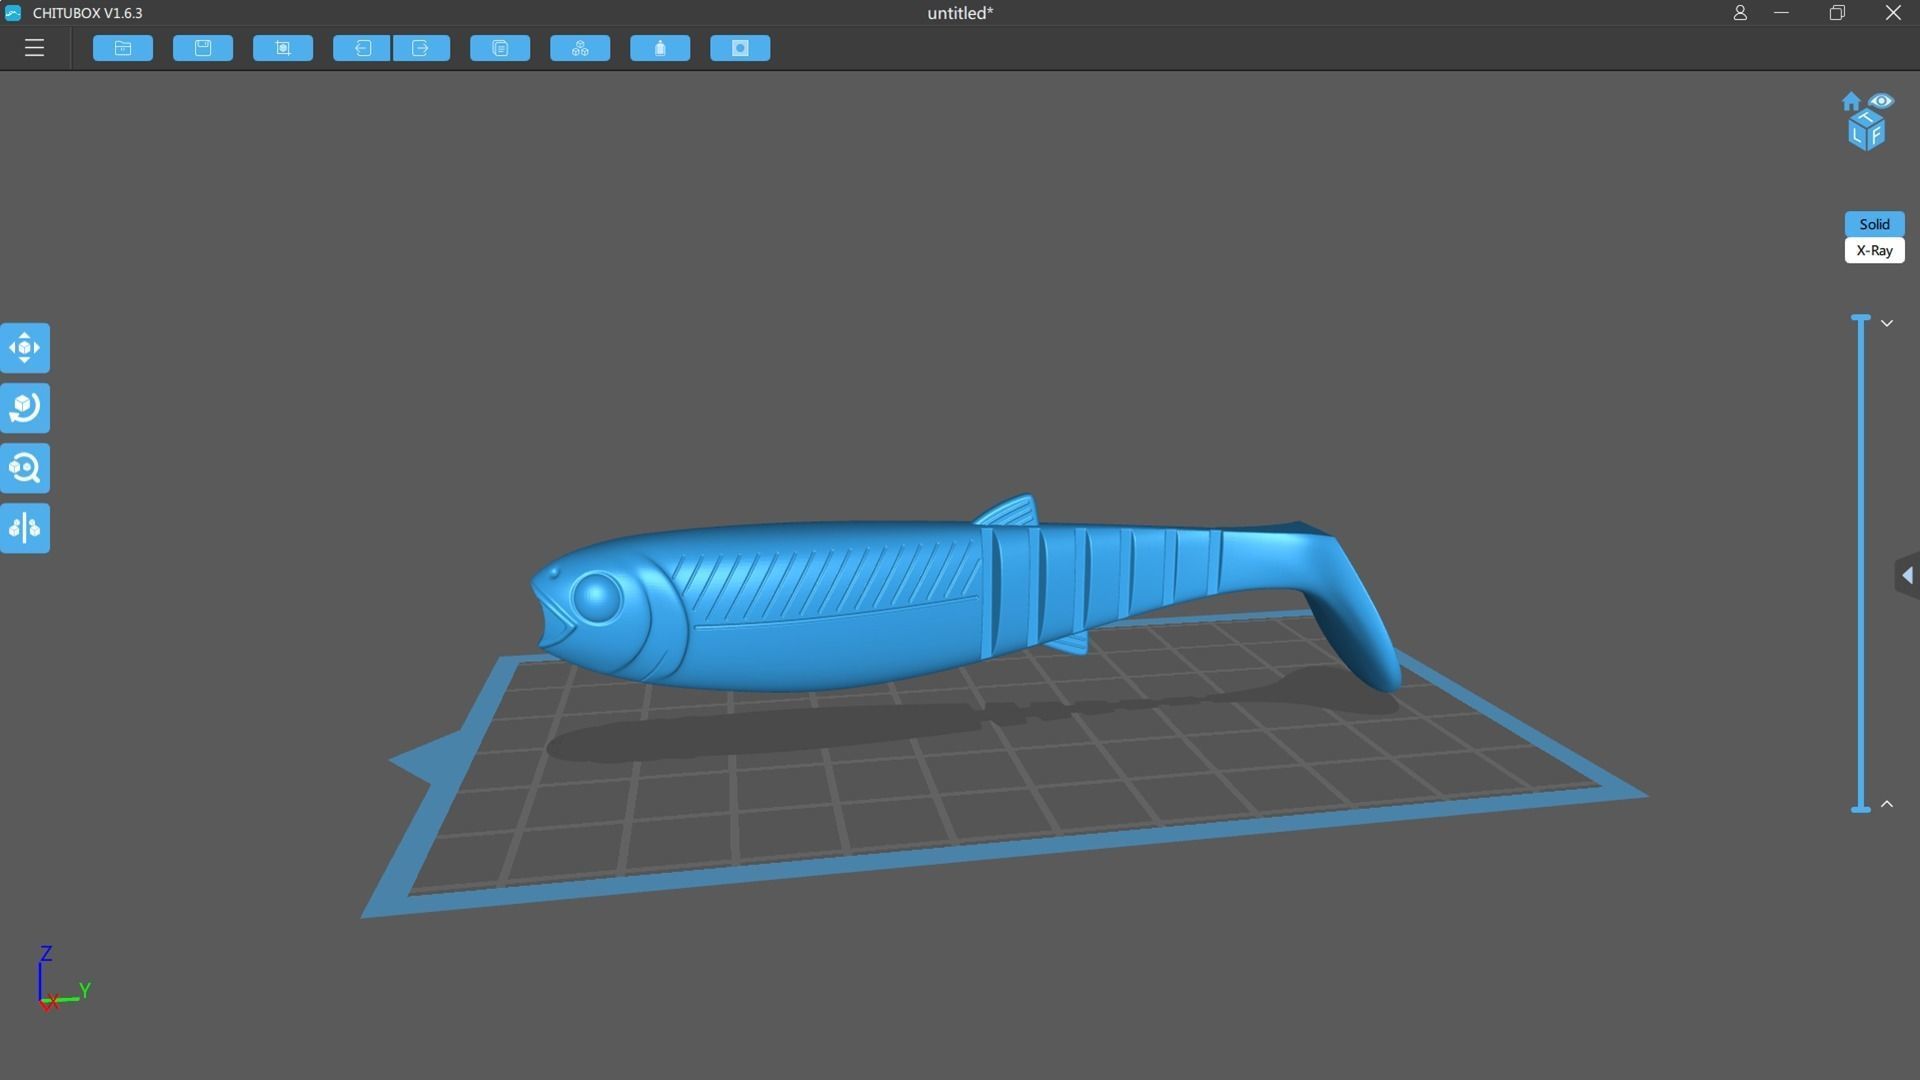1920x1080 pixels.
Task: Select the Scale tool in left sidebar
Action: point(25,468)
